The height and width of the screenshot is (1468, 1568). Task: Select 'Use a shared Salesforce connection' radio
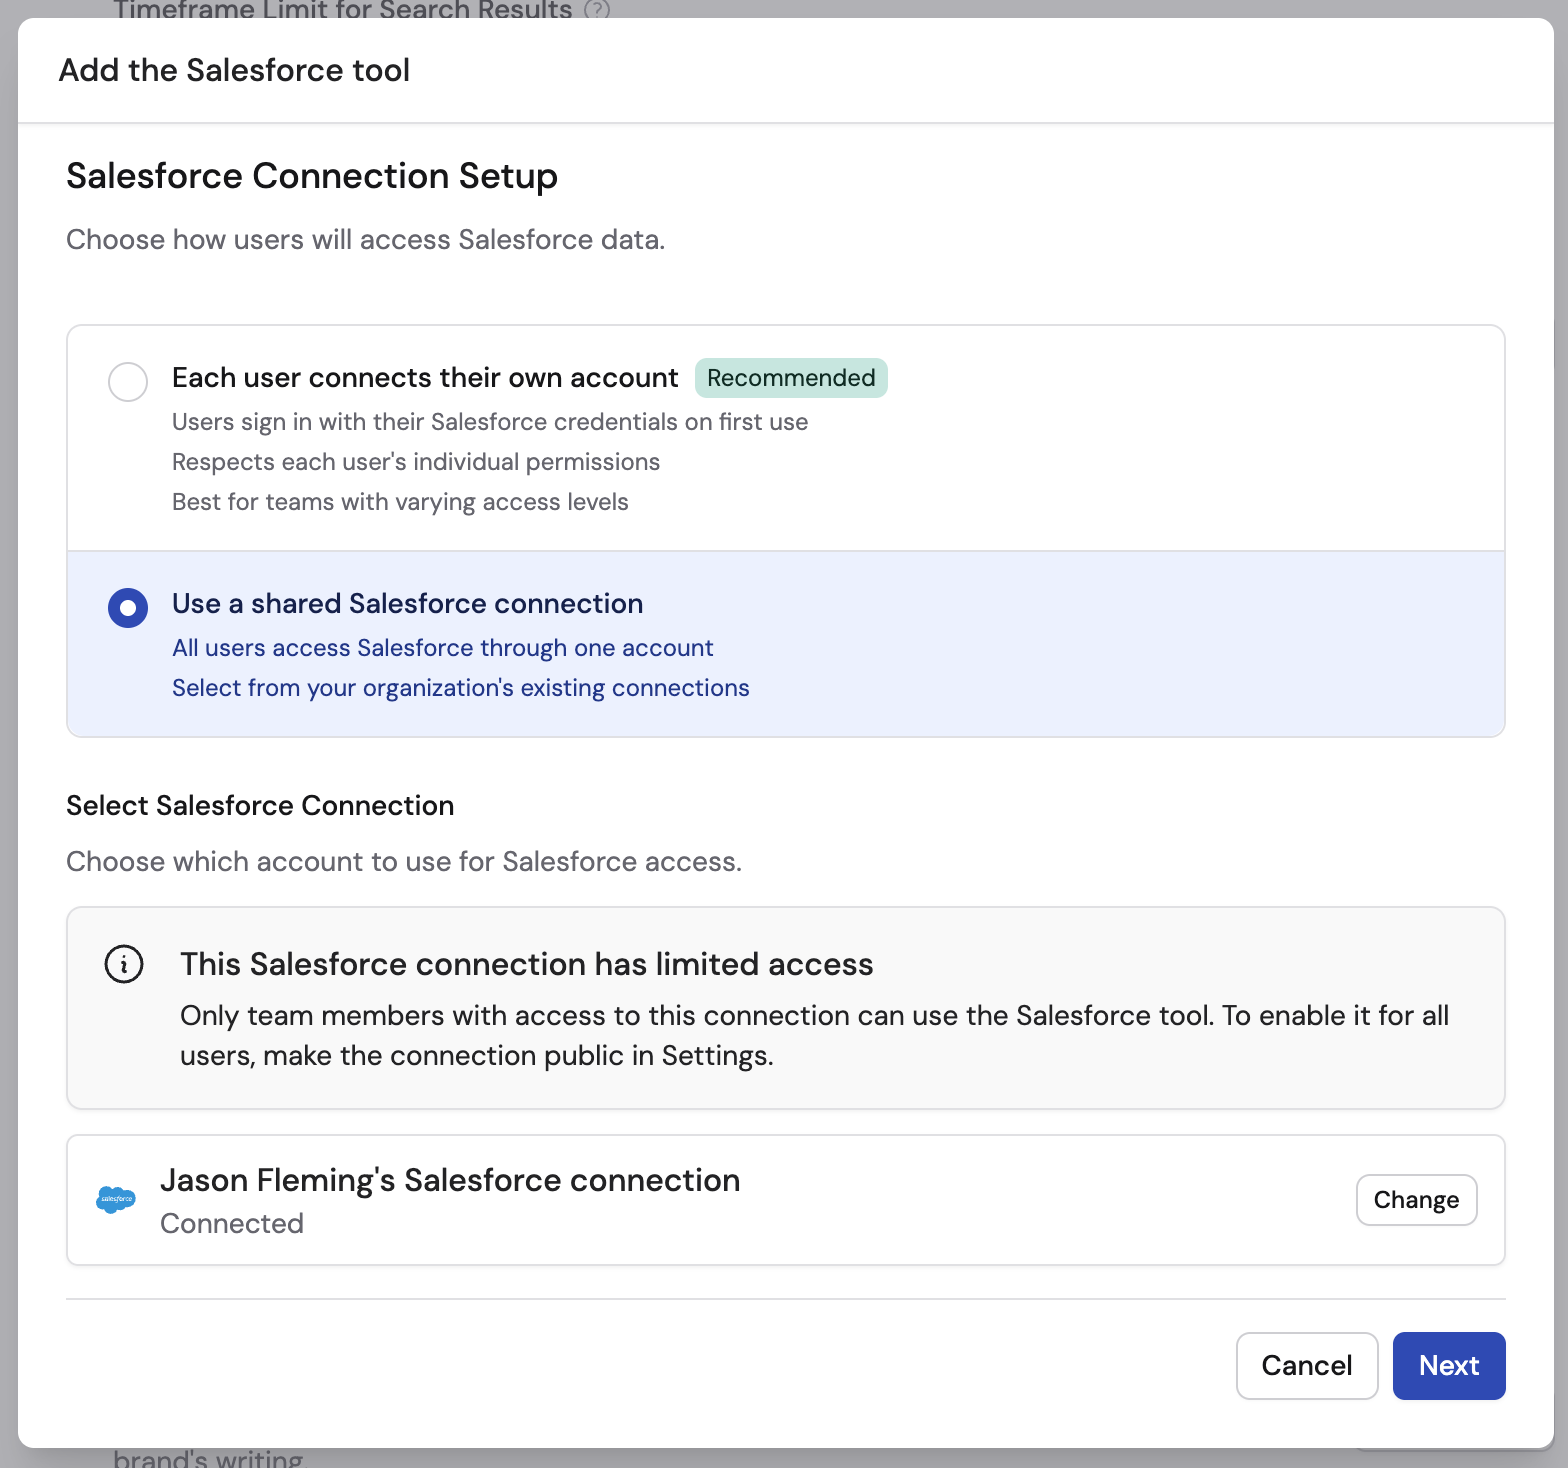pyautogui.click(x=128, y=607)
